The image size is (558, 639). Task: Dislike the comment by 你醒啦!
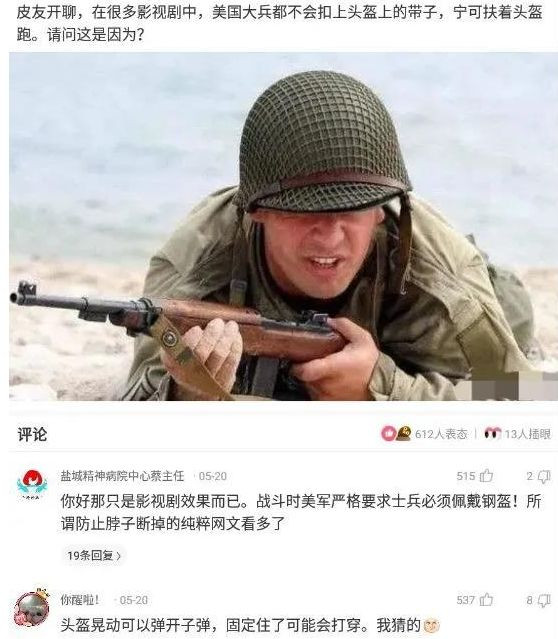coord(545,601)
